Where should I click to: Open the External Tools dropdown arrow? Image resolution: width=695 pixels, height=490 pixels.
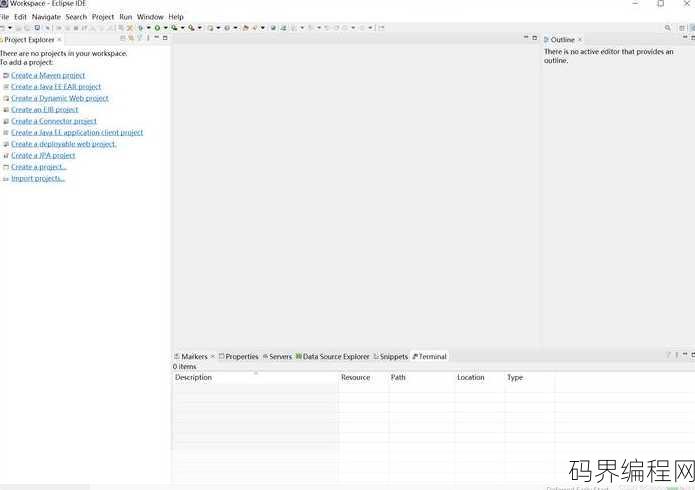pyautogui.click(x=199, y=28)
